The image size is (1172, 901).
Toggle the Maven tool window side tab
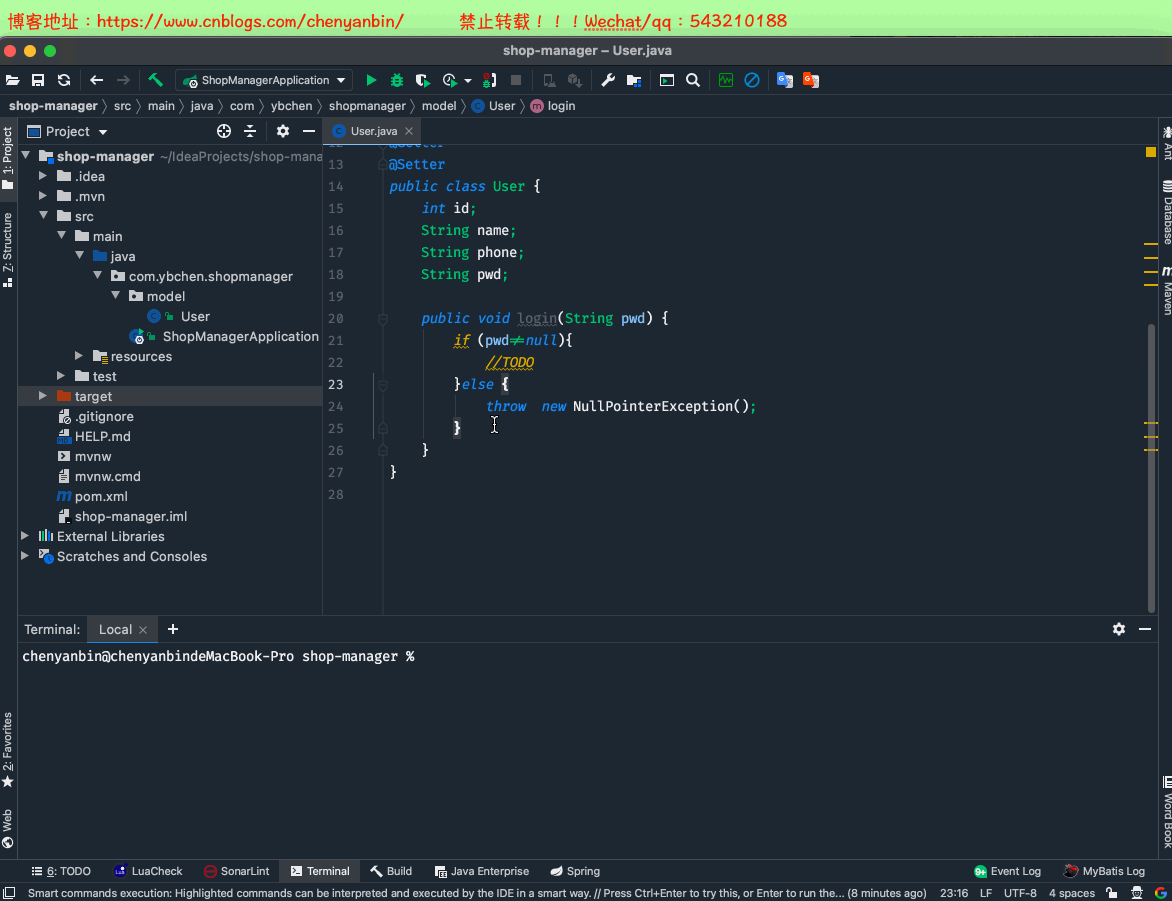tap(1166, 291)
